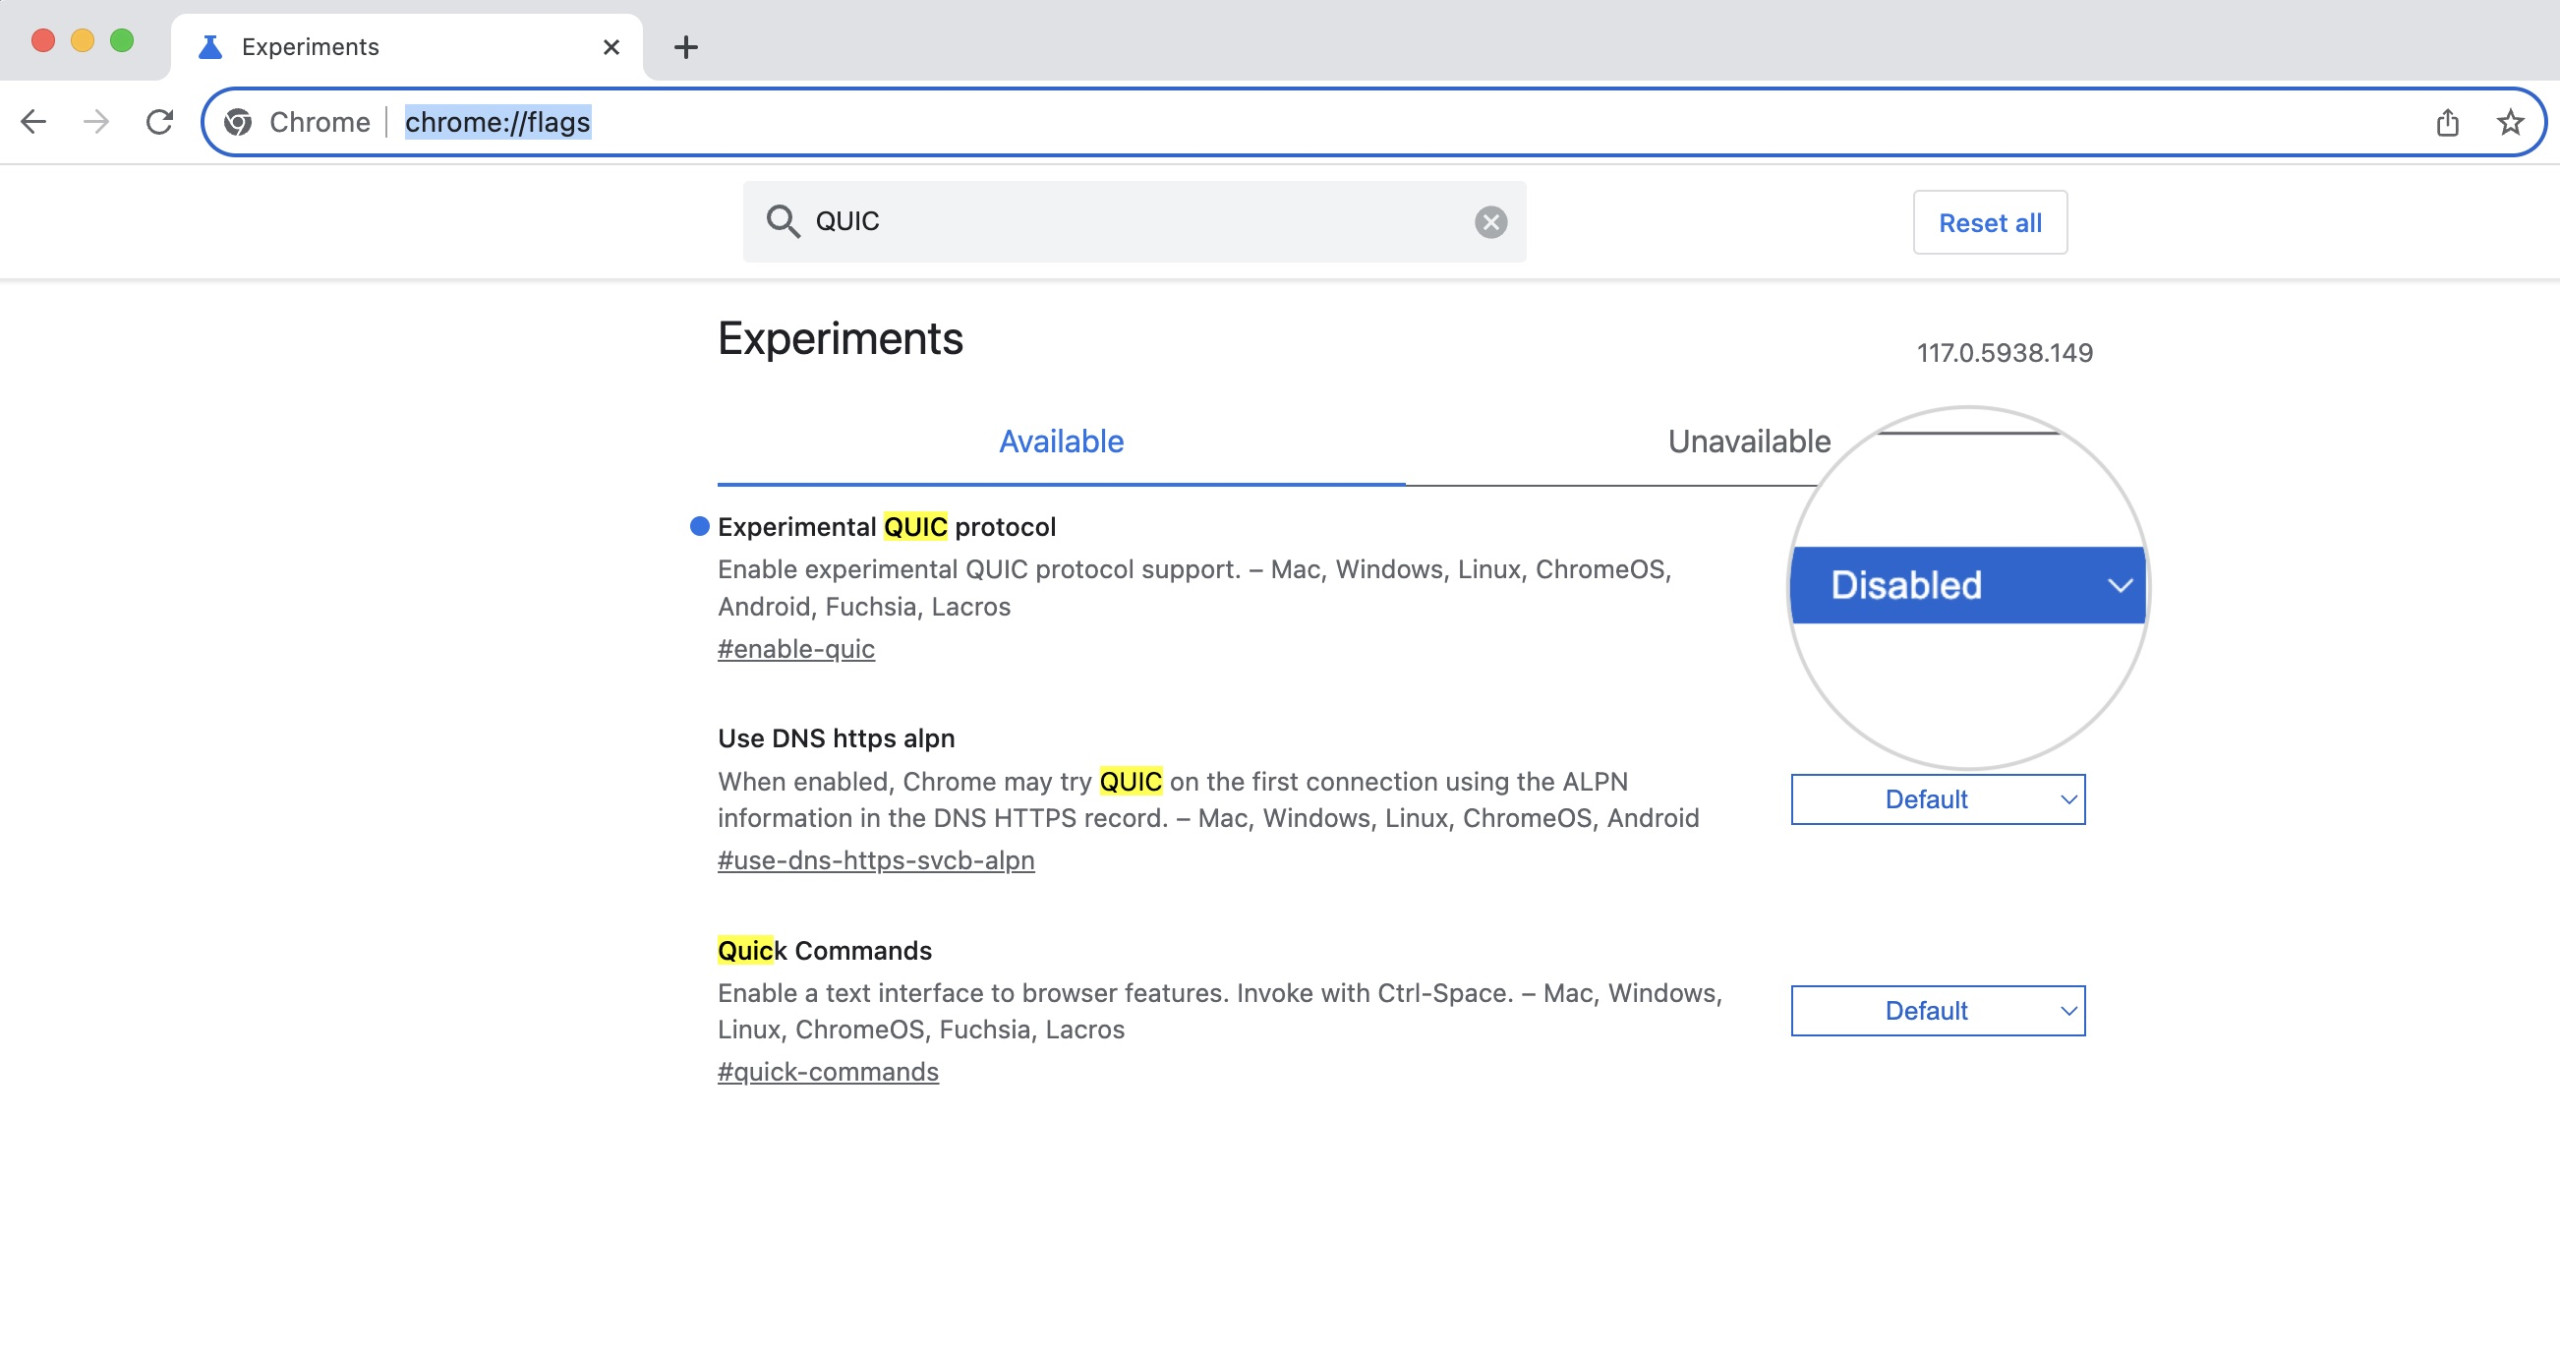Open the Disabled dropdown for Experimental QUIC

tap(1967, 585)
